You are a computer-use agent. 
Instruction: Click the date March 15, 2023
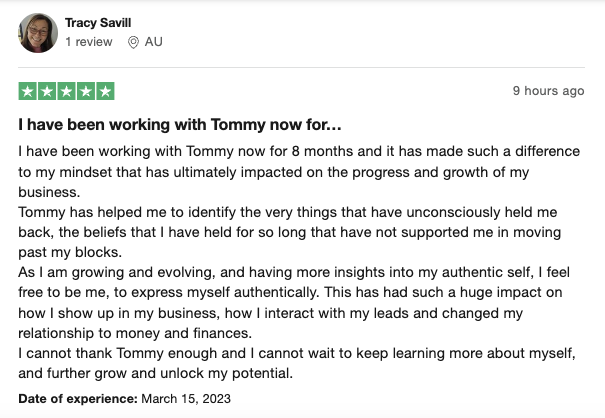coord(186,398)
